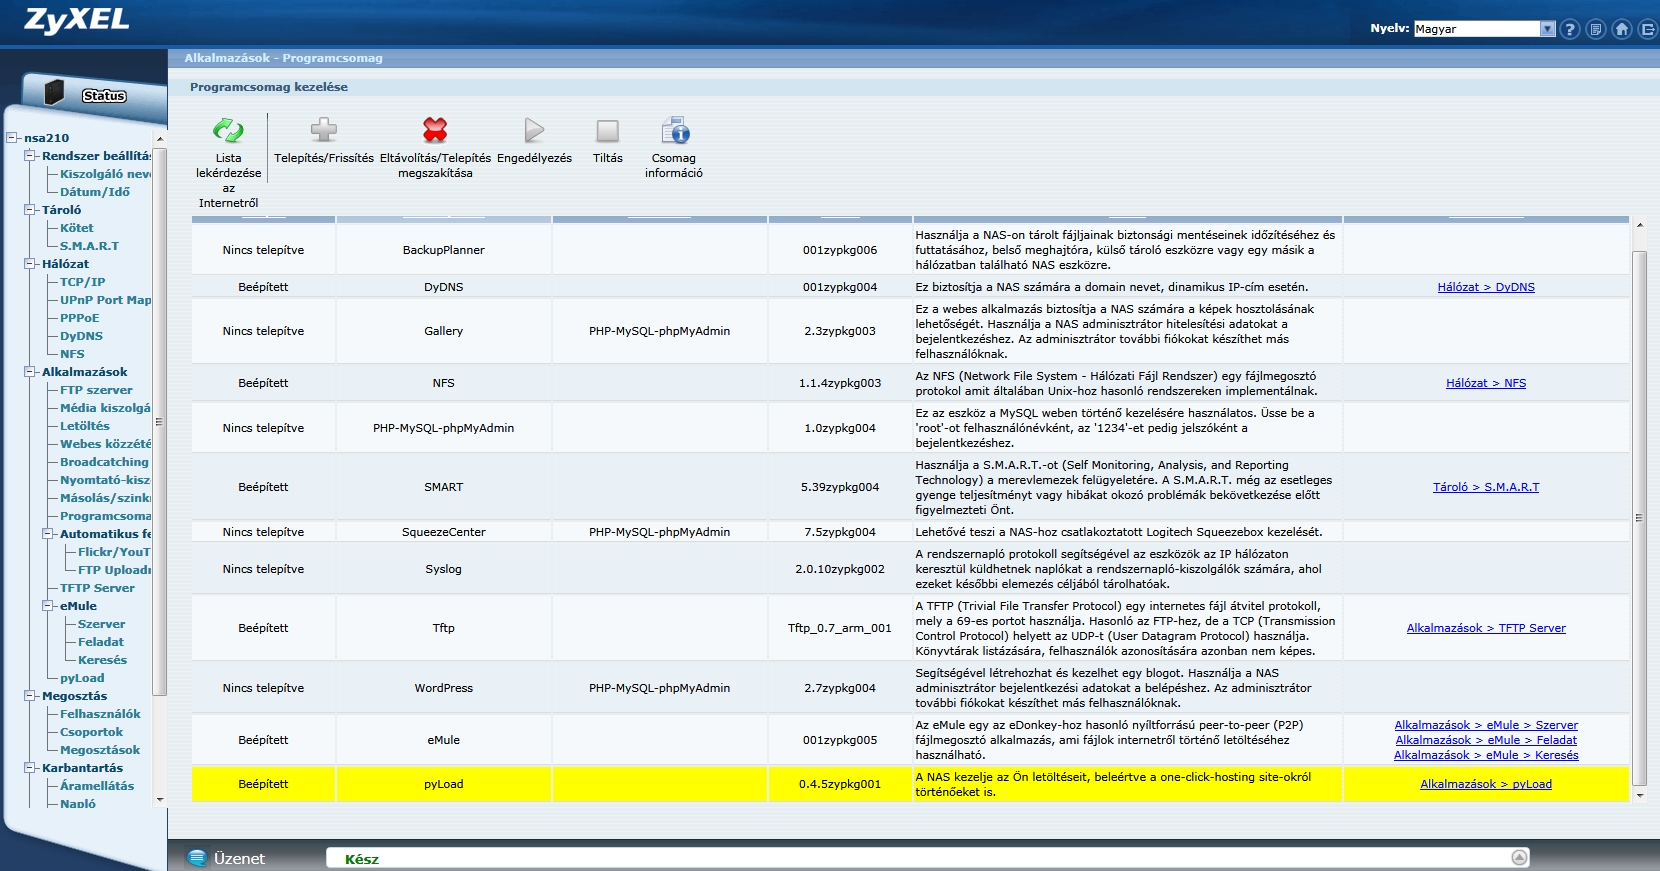The width and height of the screenshot is (1660, 871).
Task: Select the SqueezeCenter package name
Action: click(444, 532)
